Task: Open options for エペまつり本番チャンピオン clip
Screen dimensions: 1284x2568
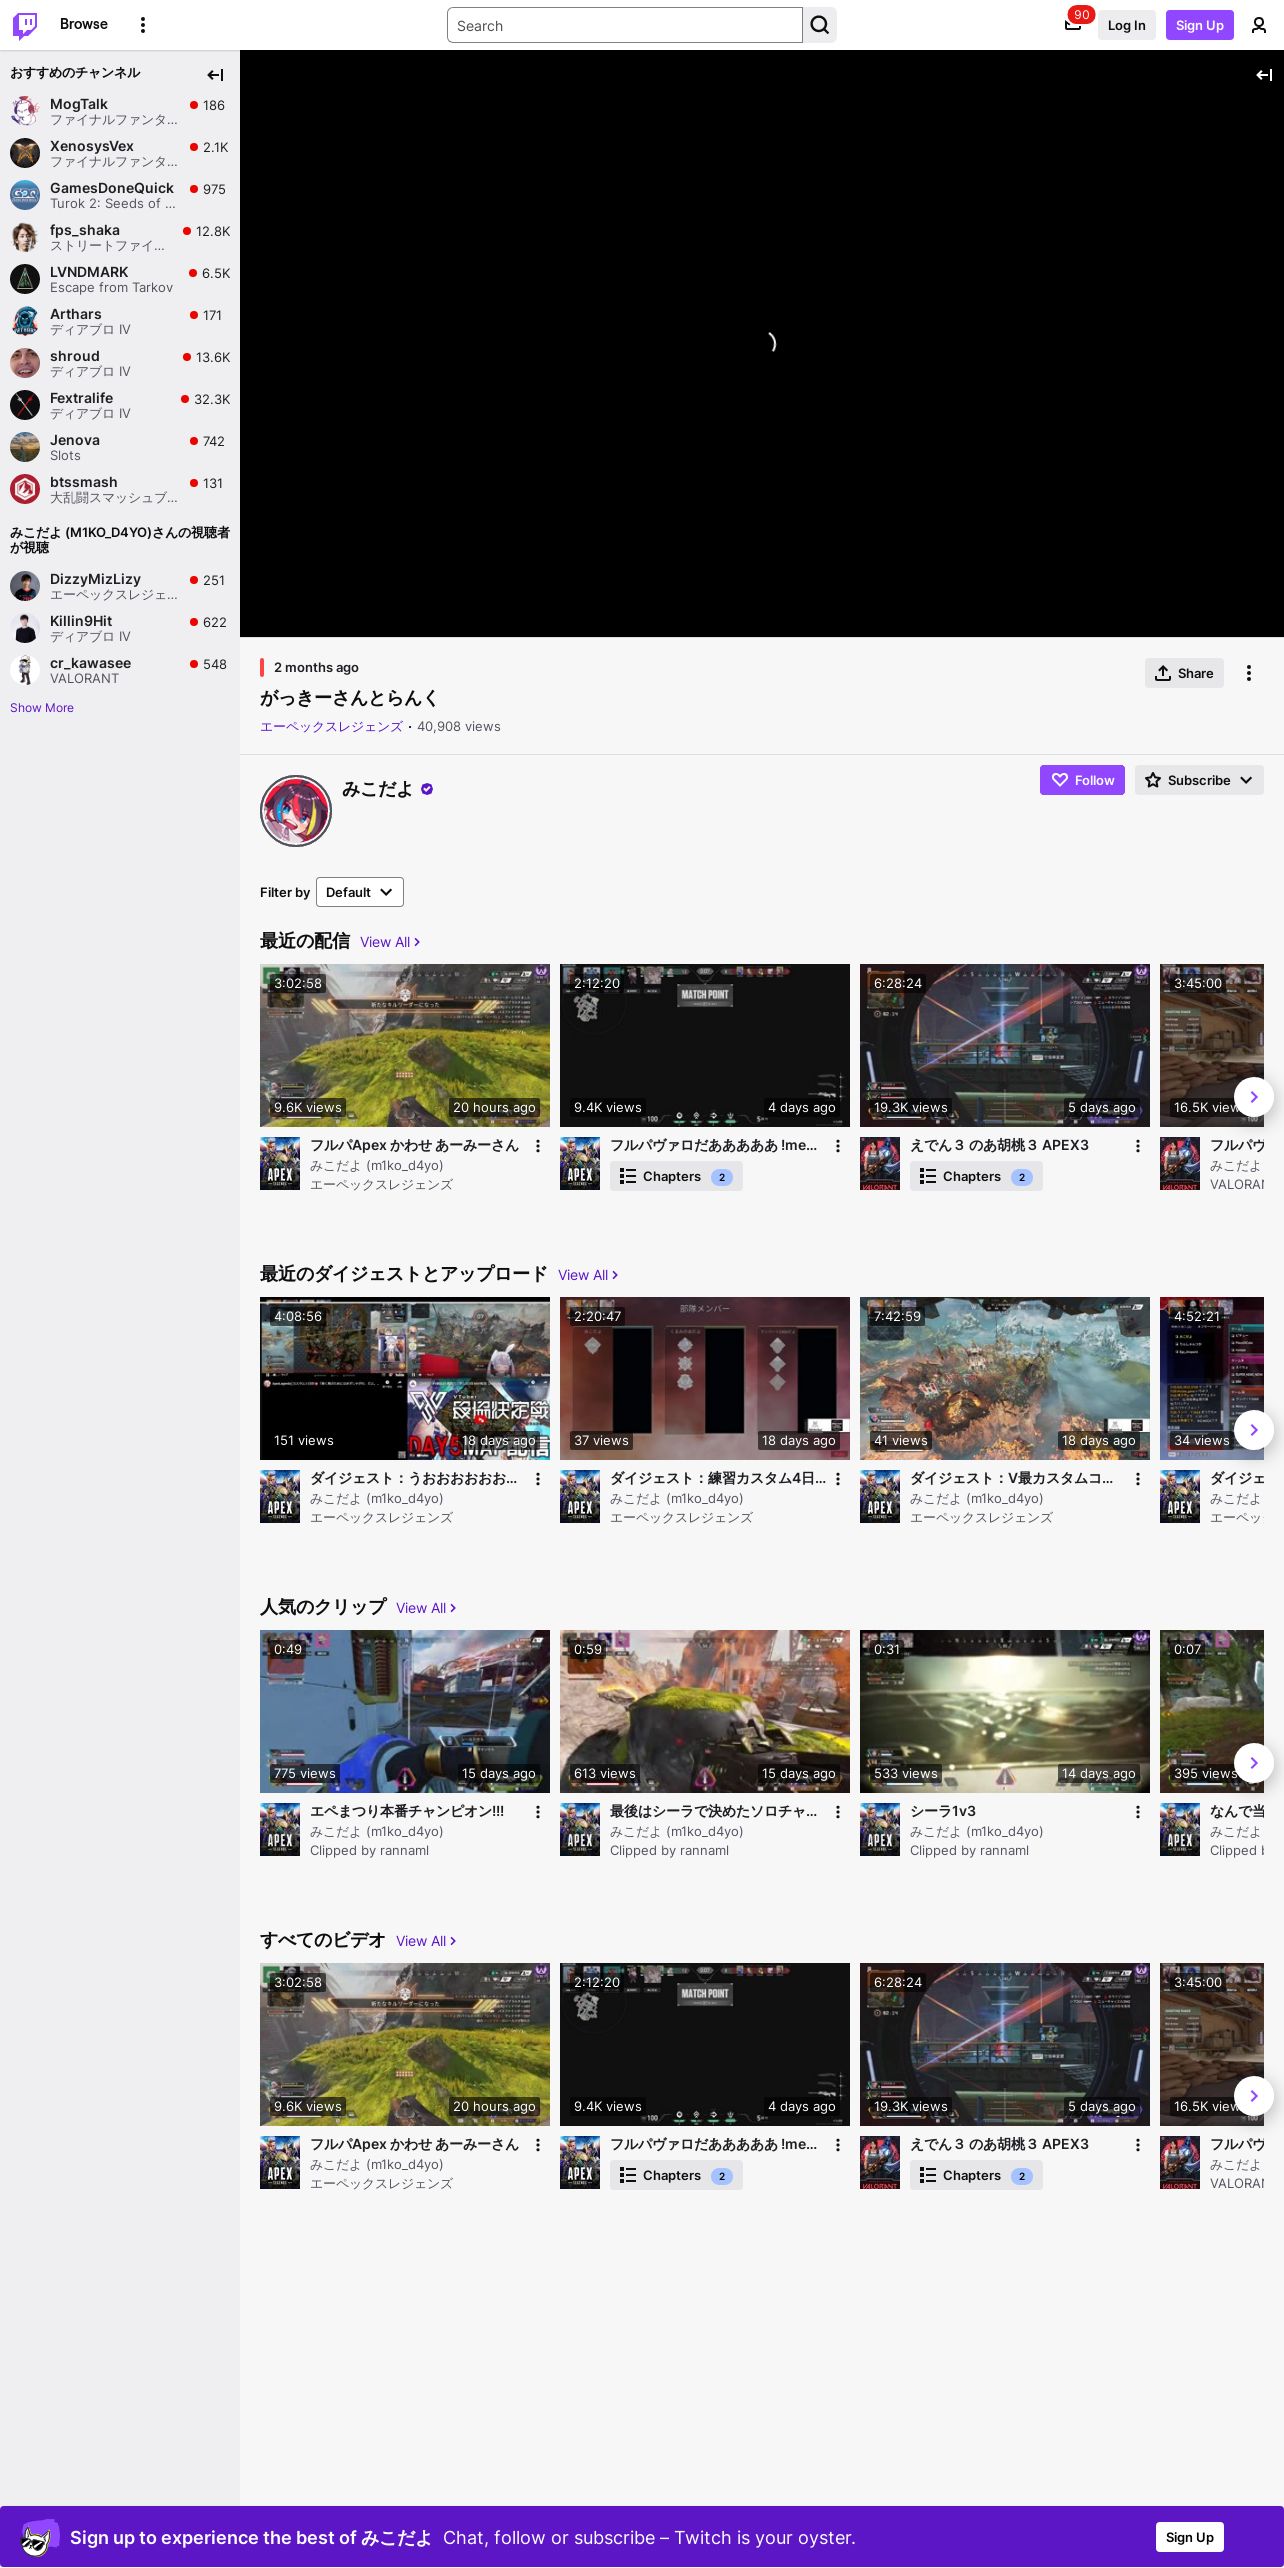Action: (538, 1812)
